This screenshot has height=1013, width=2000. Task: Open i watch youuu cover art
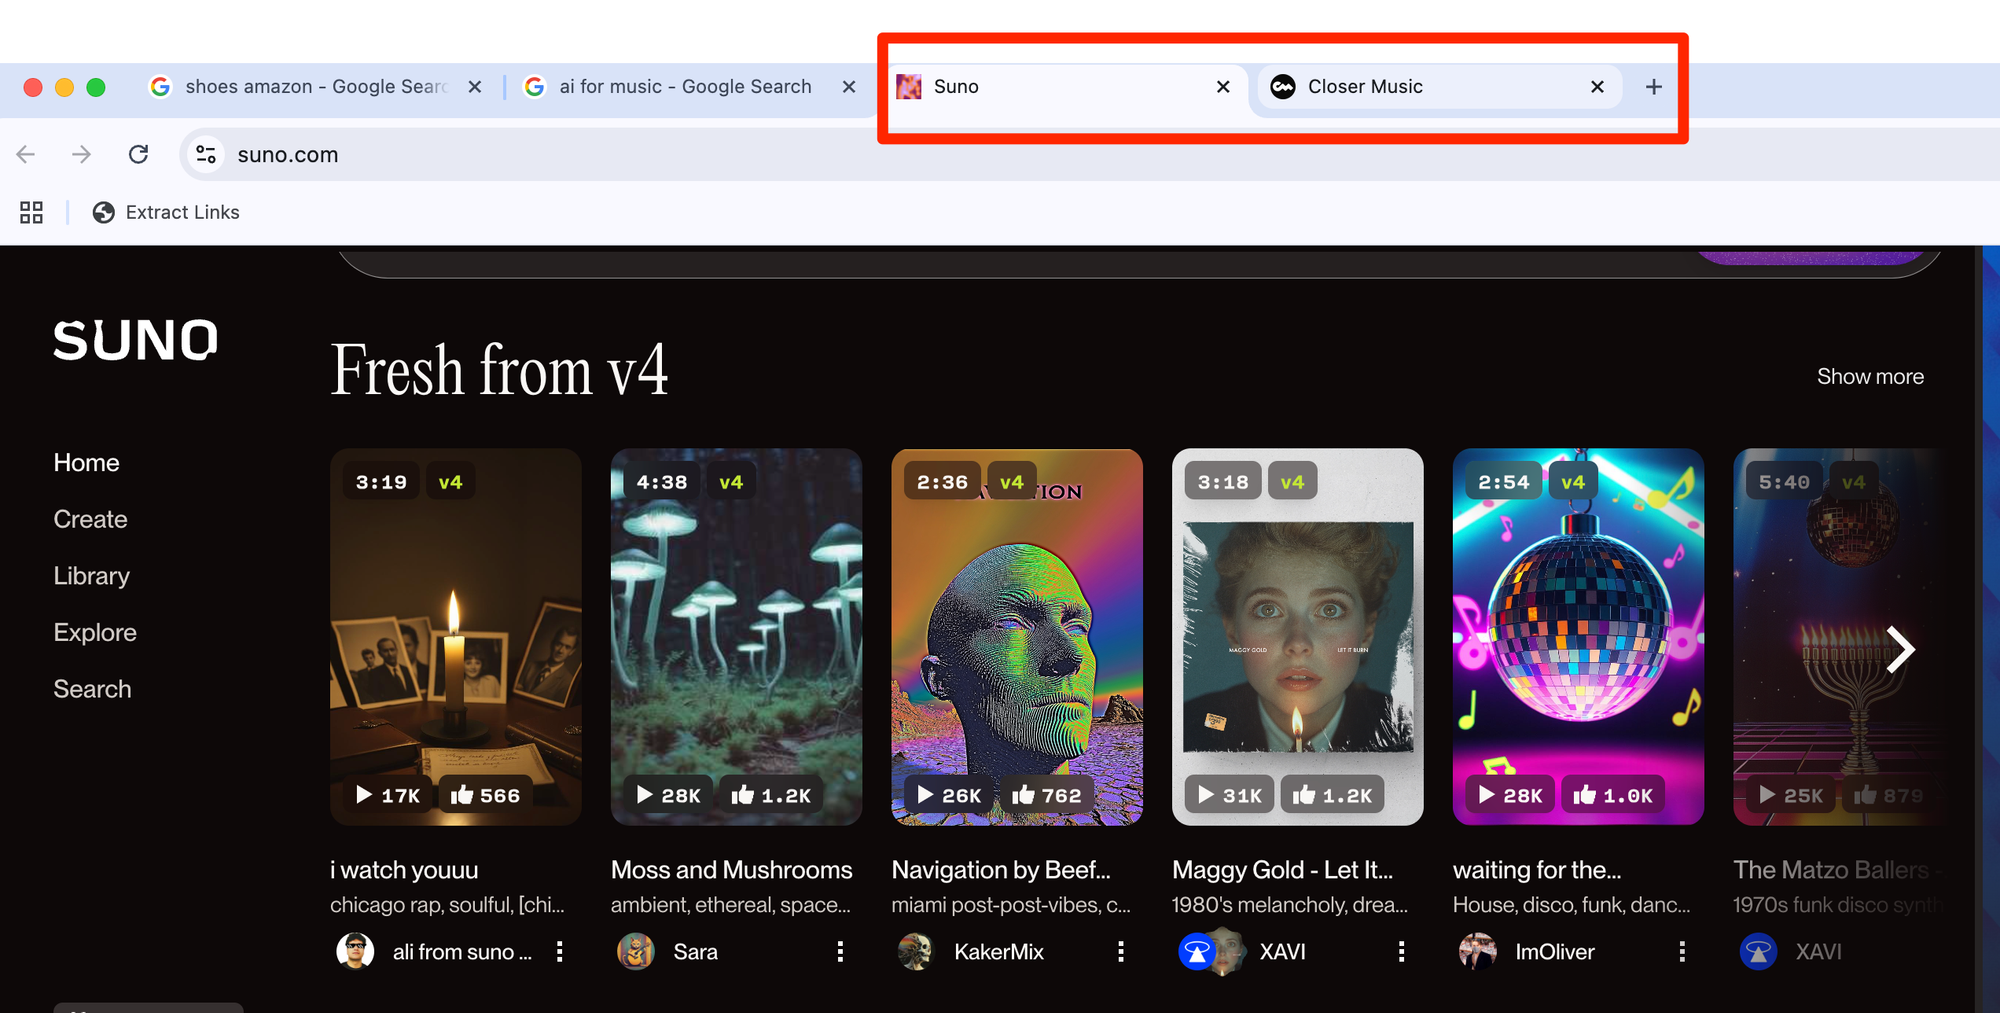click(x=456, y=636)
